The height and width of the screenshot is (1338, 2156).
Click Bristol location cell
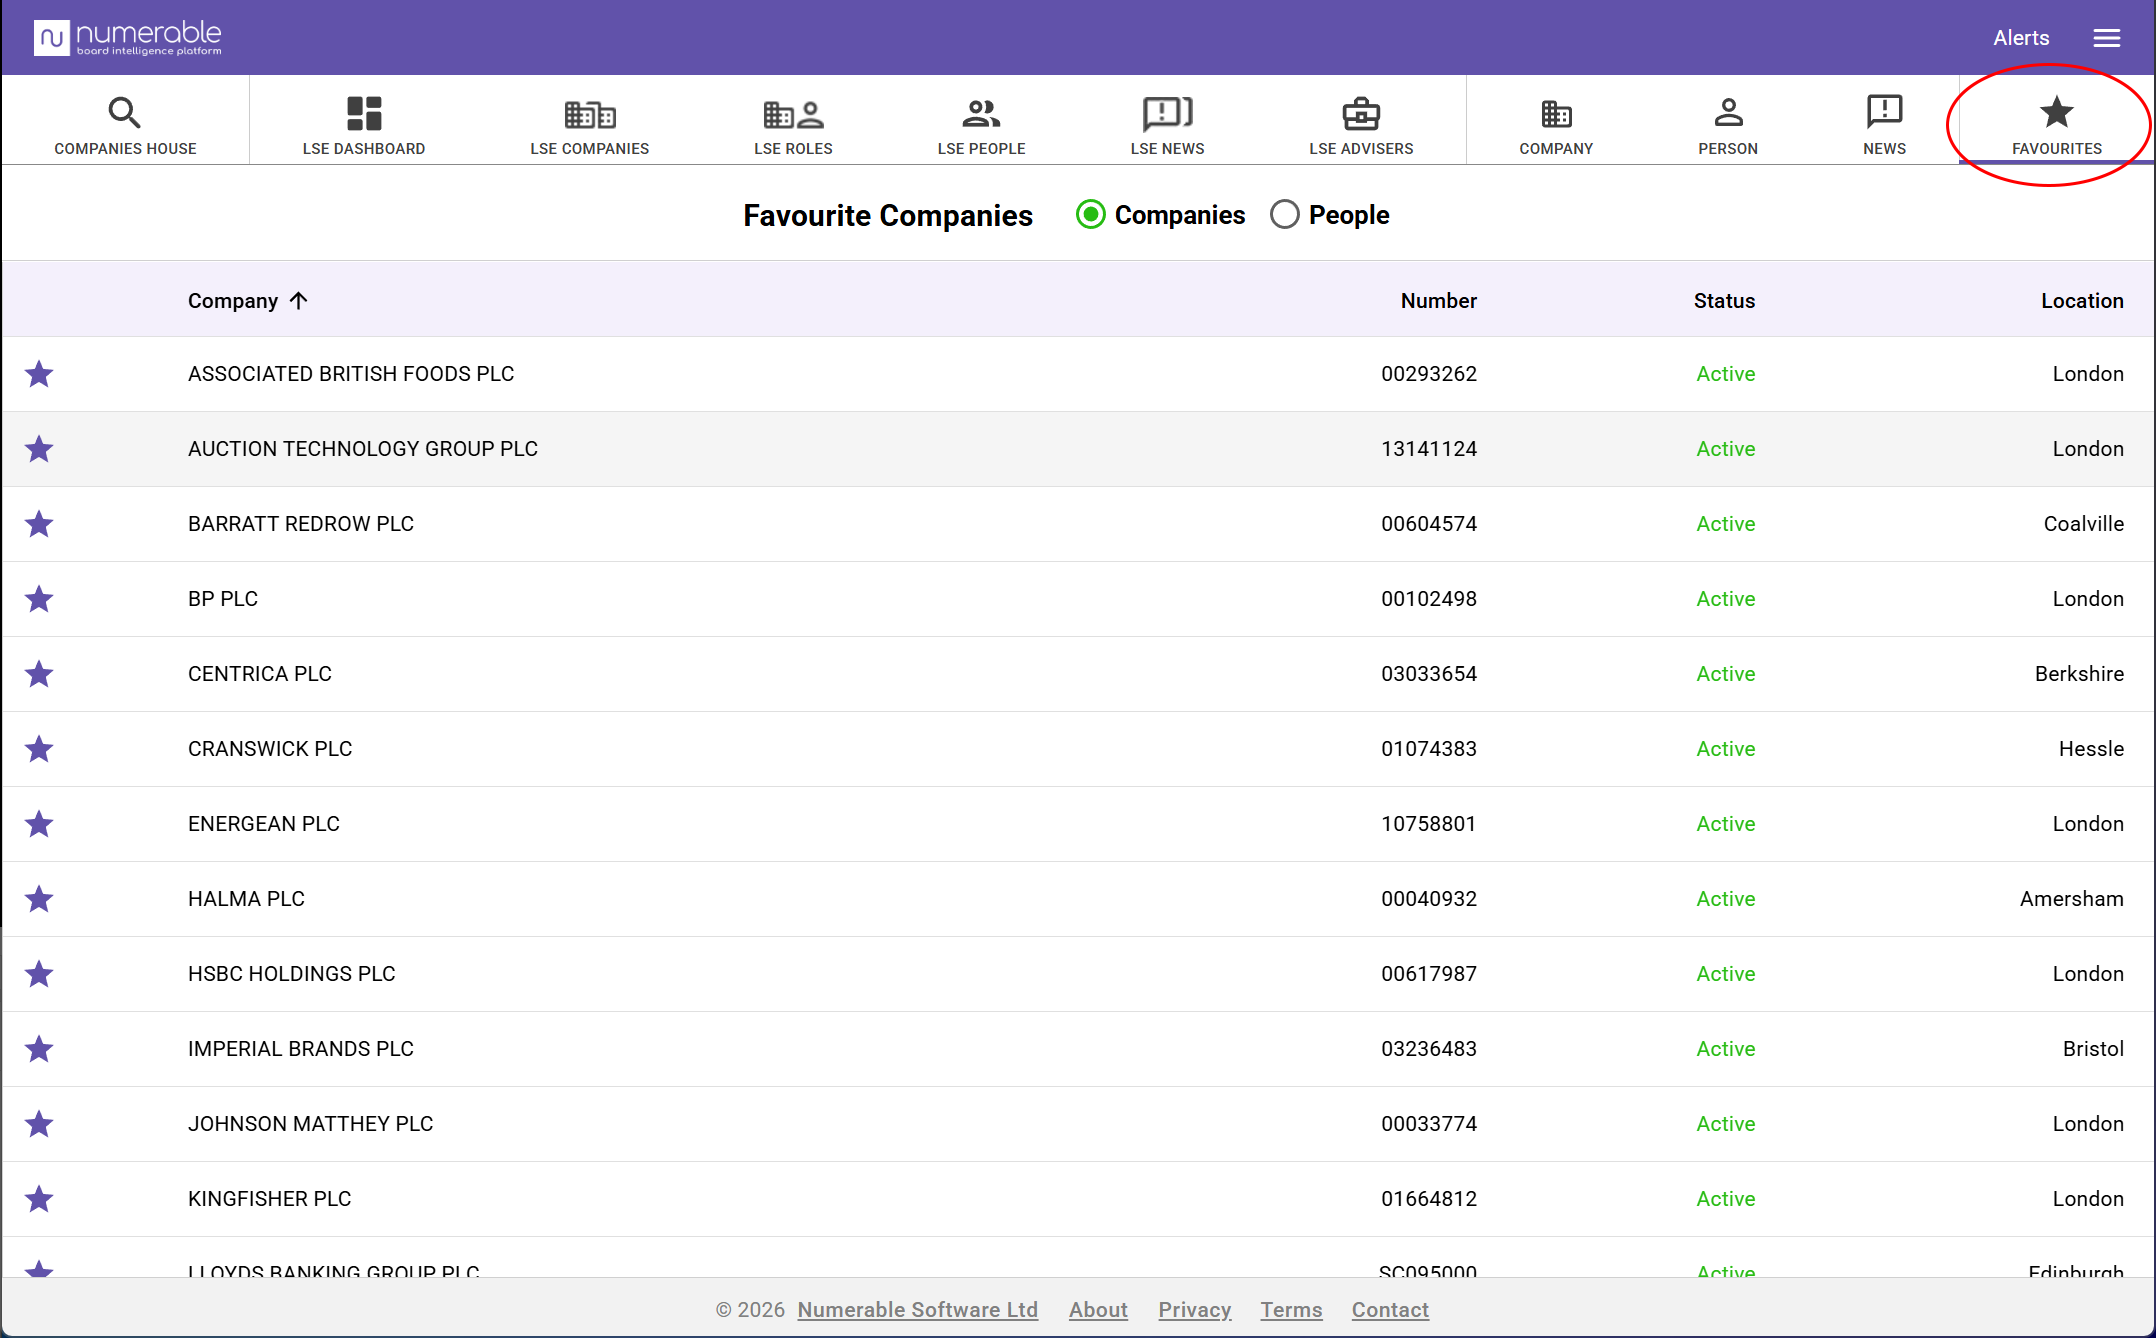[x=2093, y=1049]
